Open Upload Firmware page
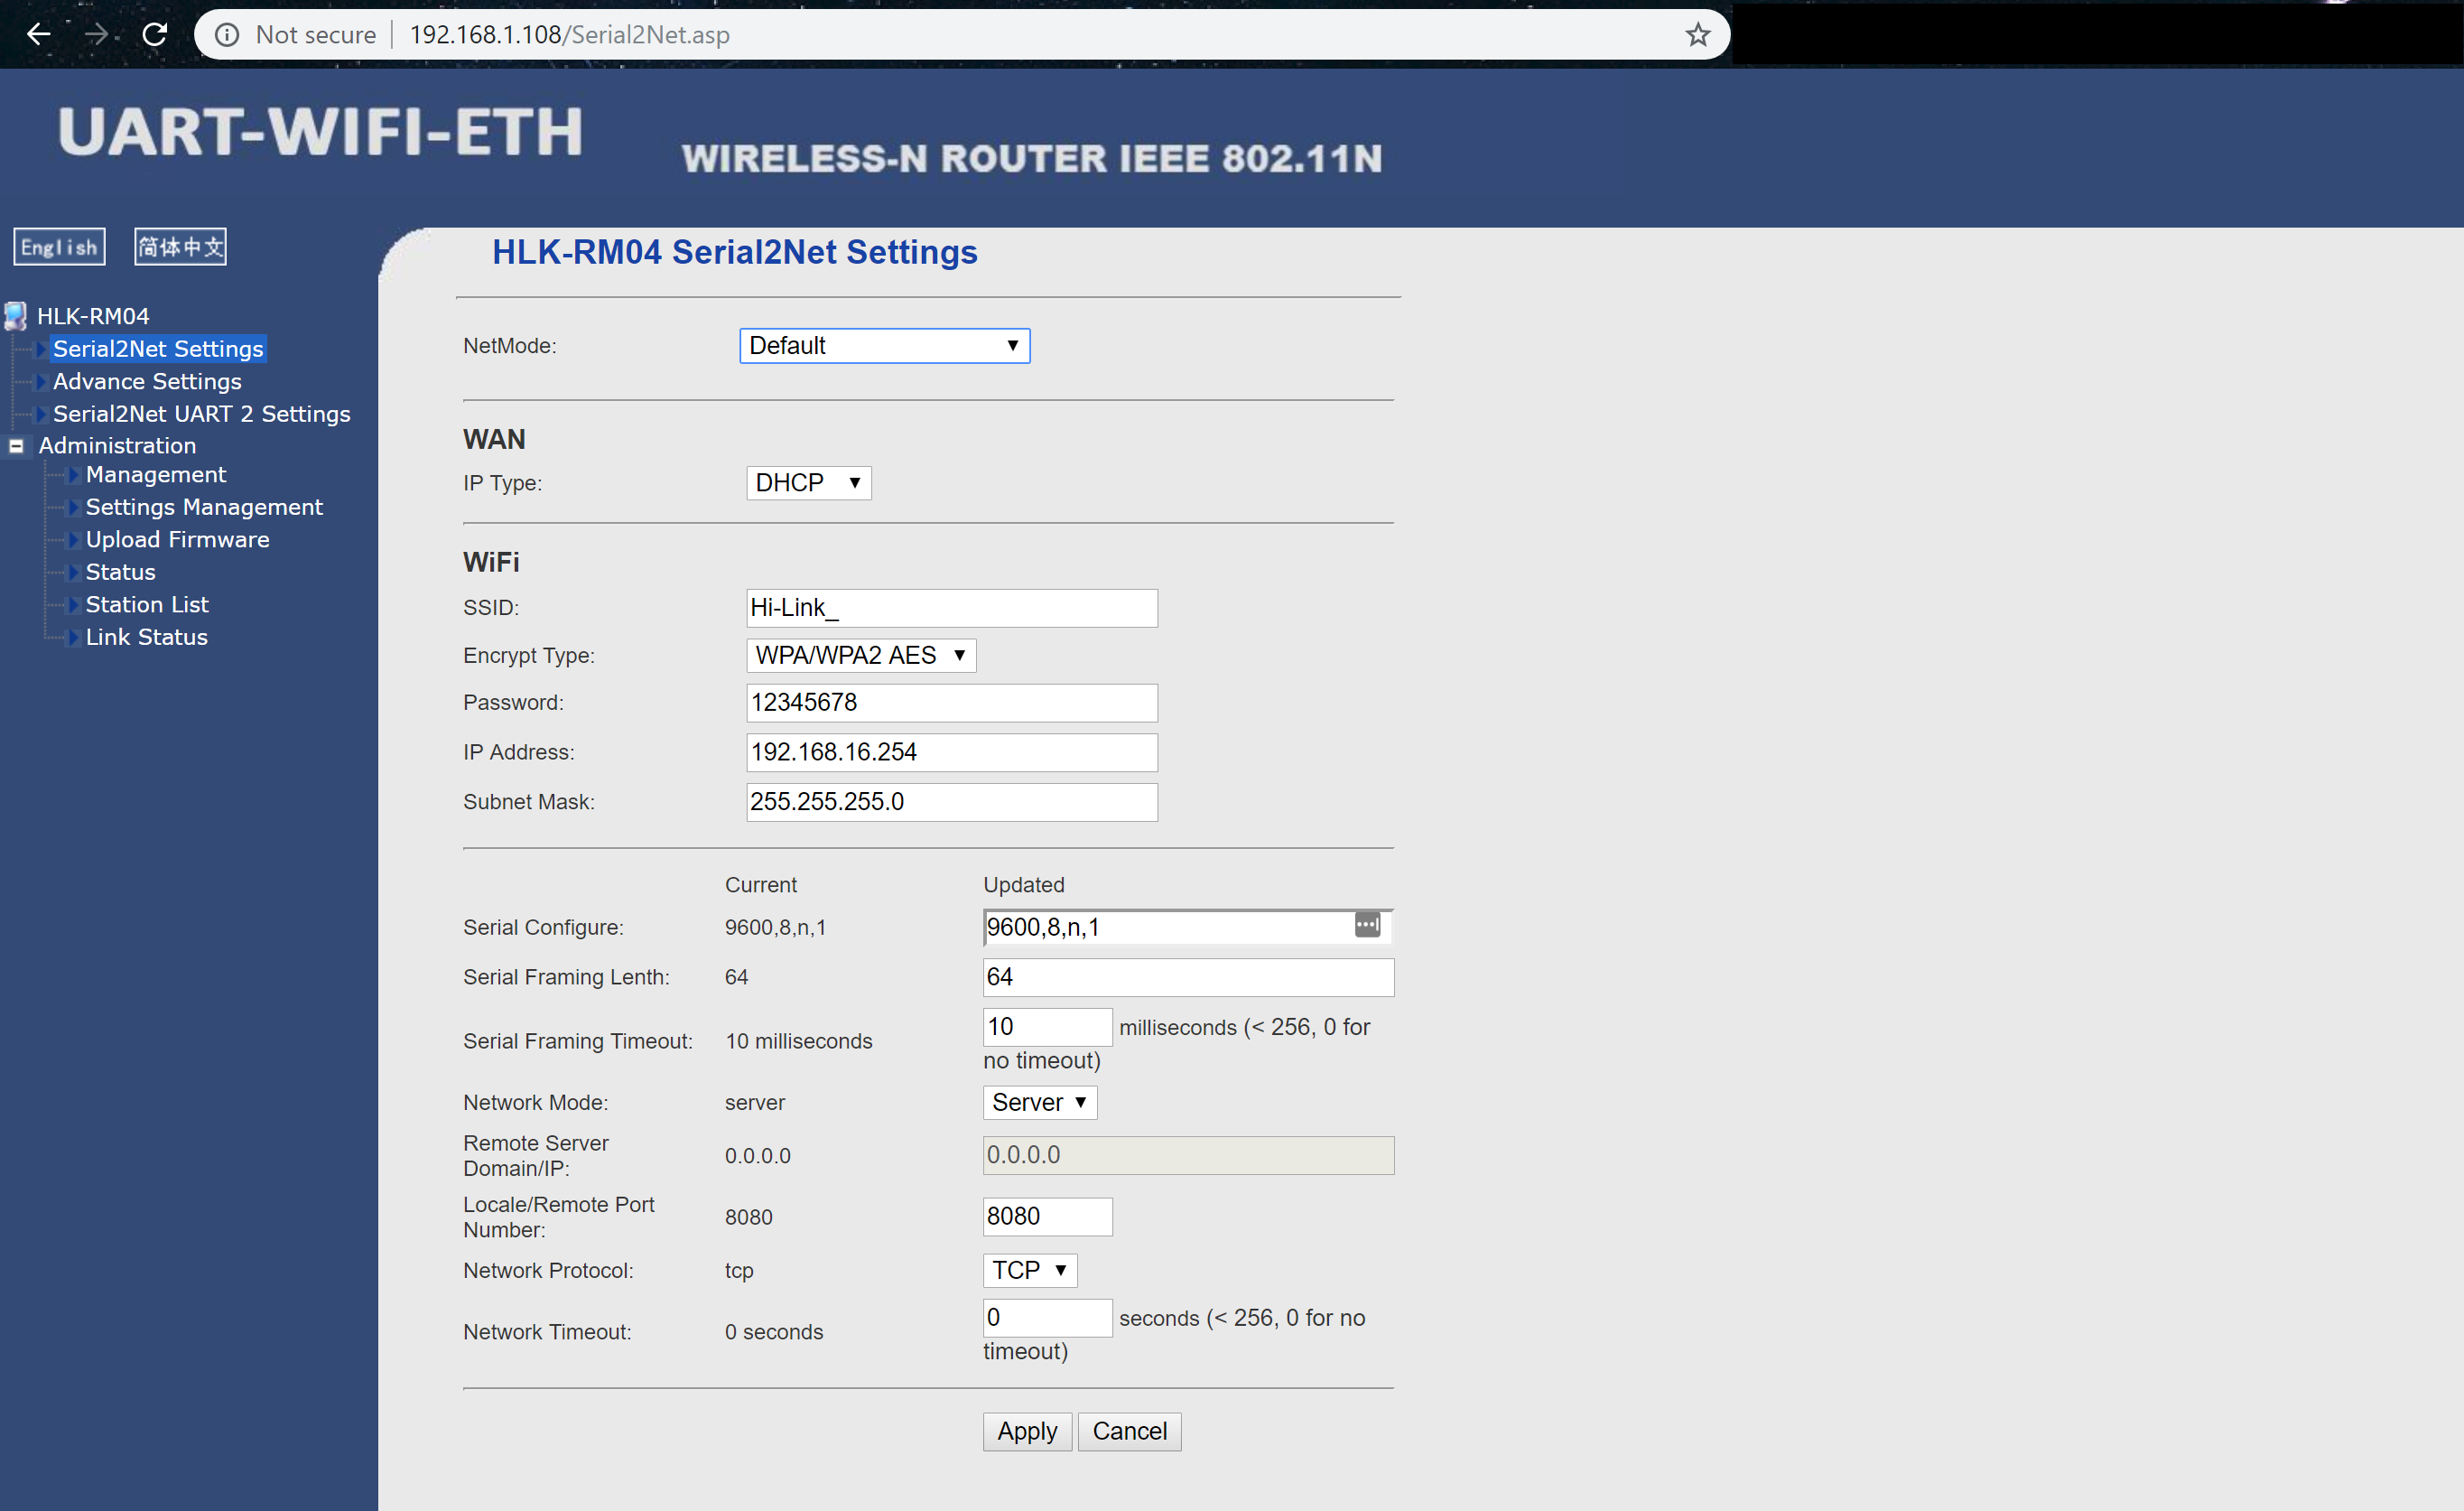The image size is (2464, 1511). pos(177,540)
